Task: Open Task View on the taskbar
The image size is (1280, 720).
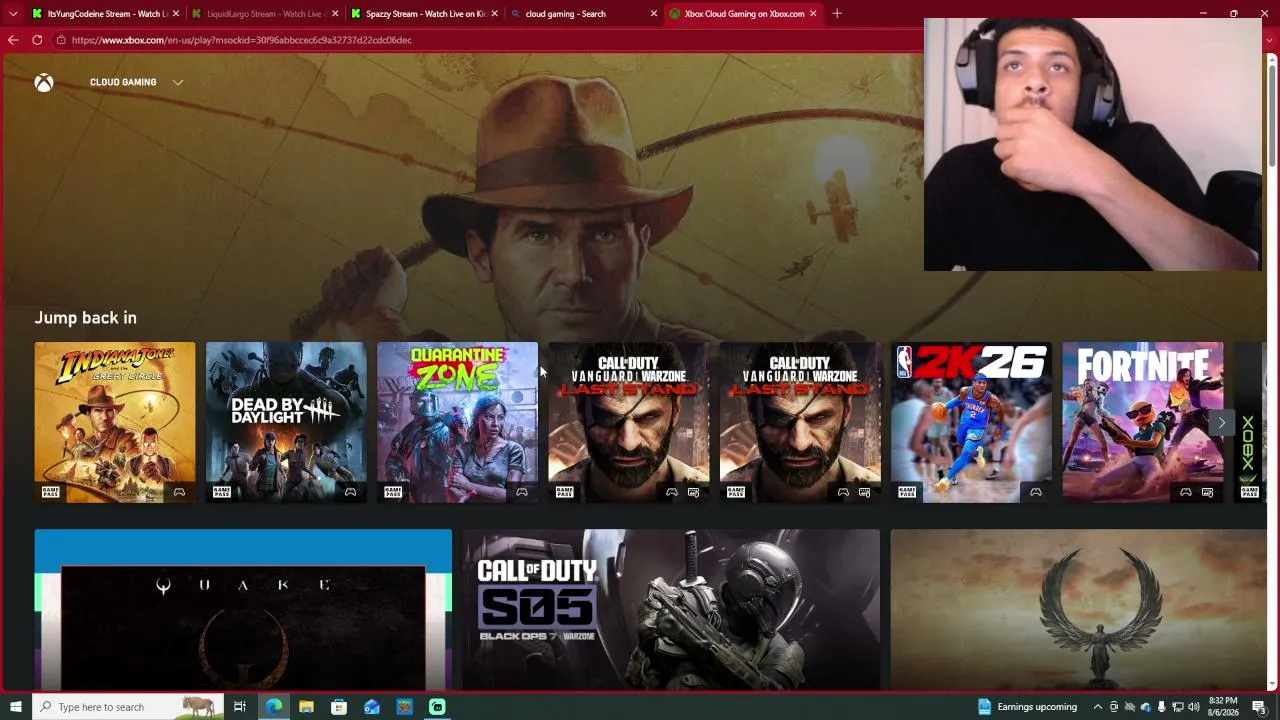Action: tap(240, 707)
